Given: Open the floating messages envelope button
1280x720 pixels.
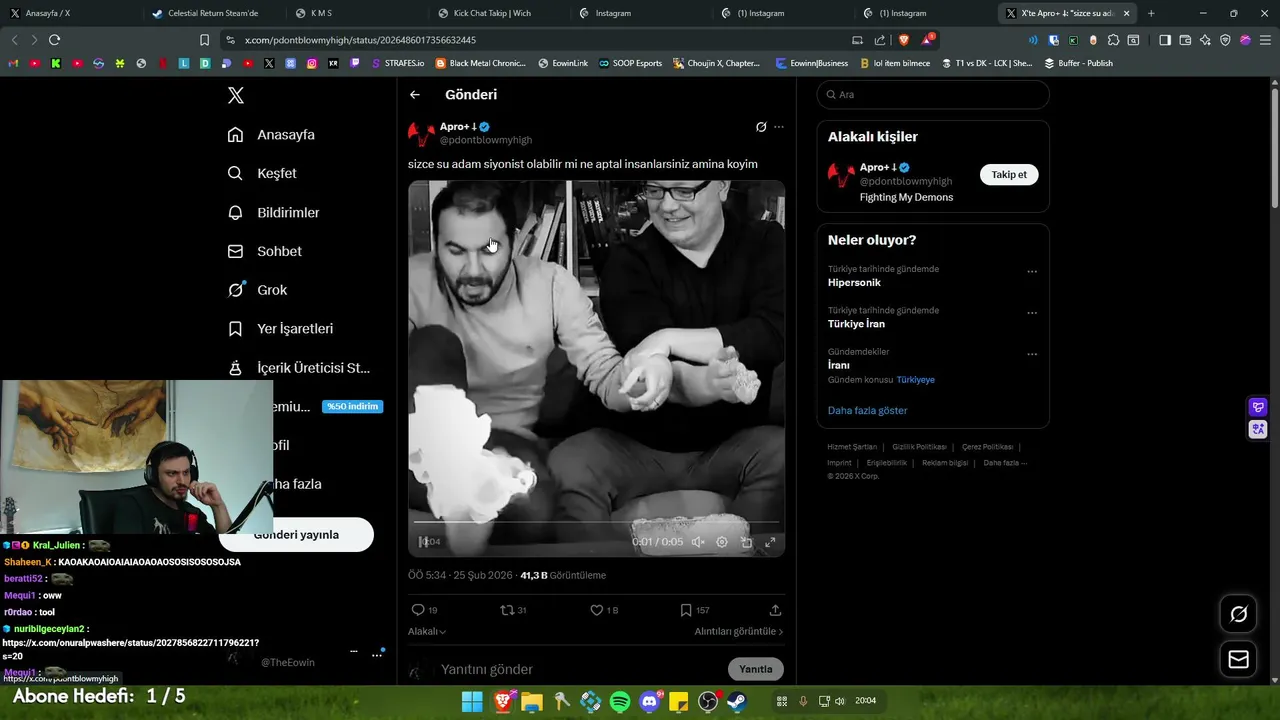Looking at the screenshot, I should point(1238,660).
